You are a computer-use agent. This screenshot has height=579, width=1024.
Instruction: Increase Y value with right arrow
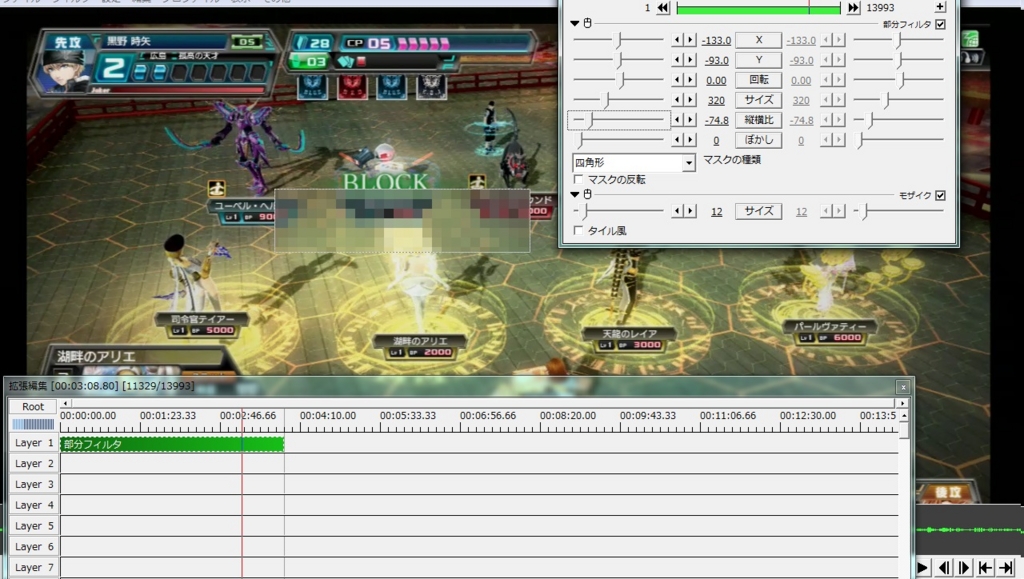pos(690,60)
